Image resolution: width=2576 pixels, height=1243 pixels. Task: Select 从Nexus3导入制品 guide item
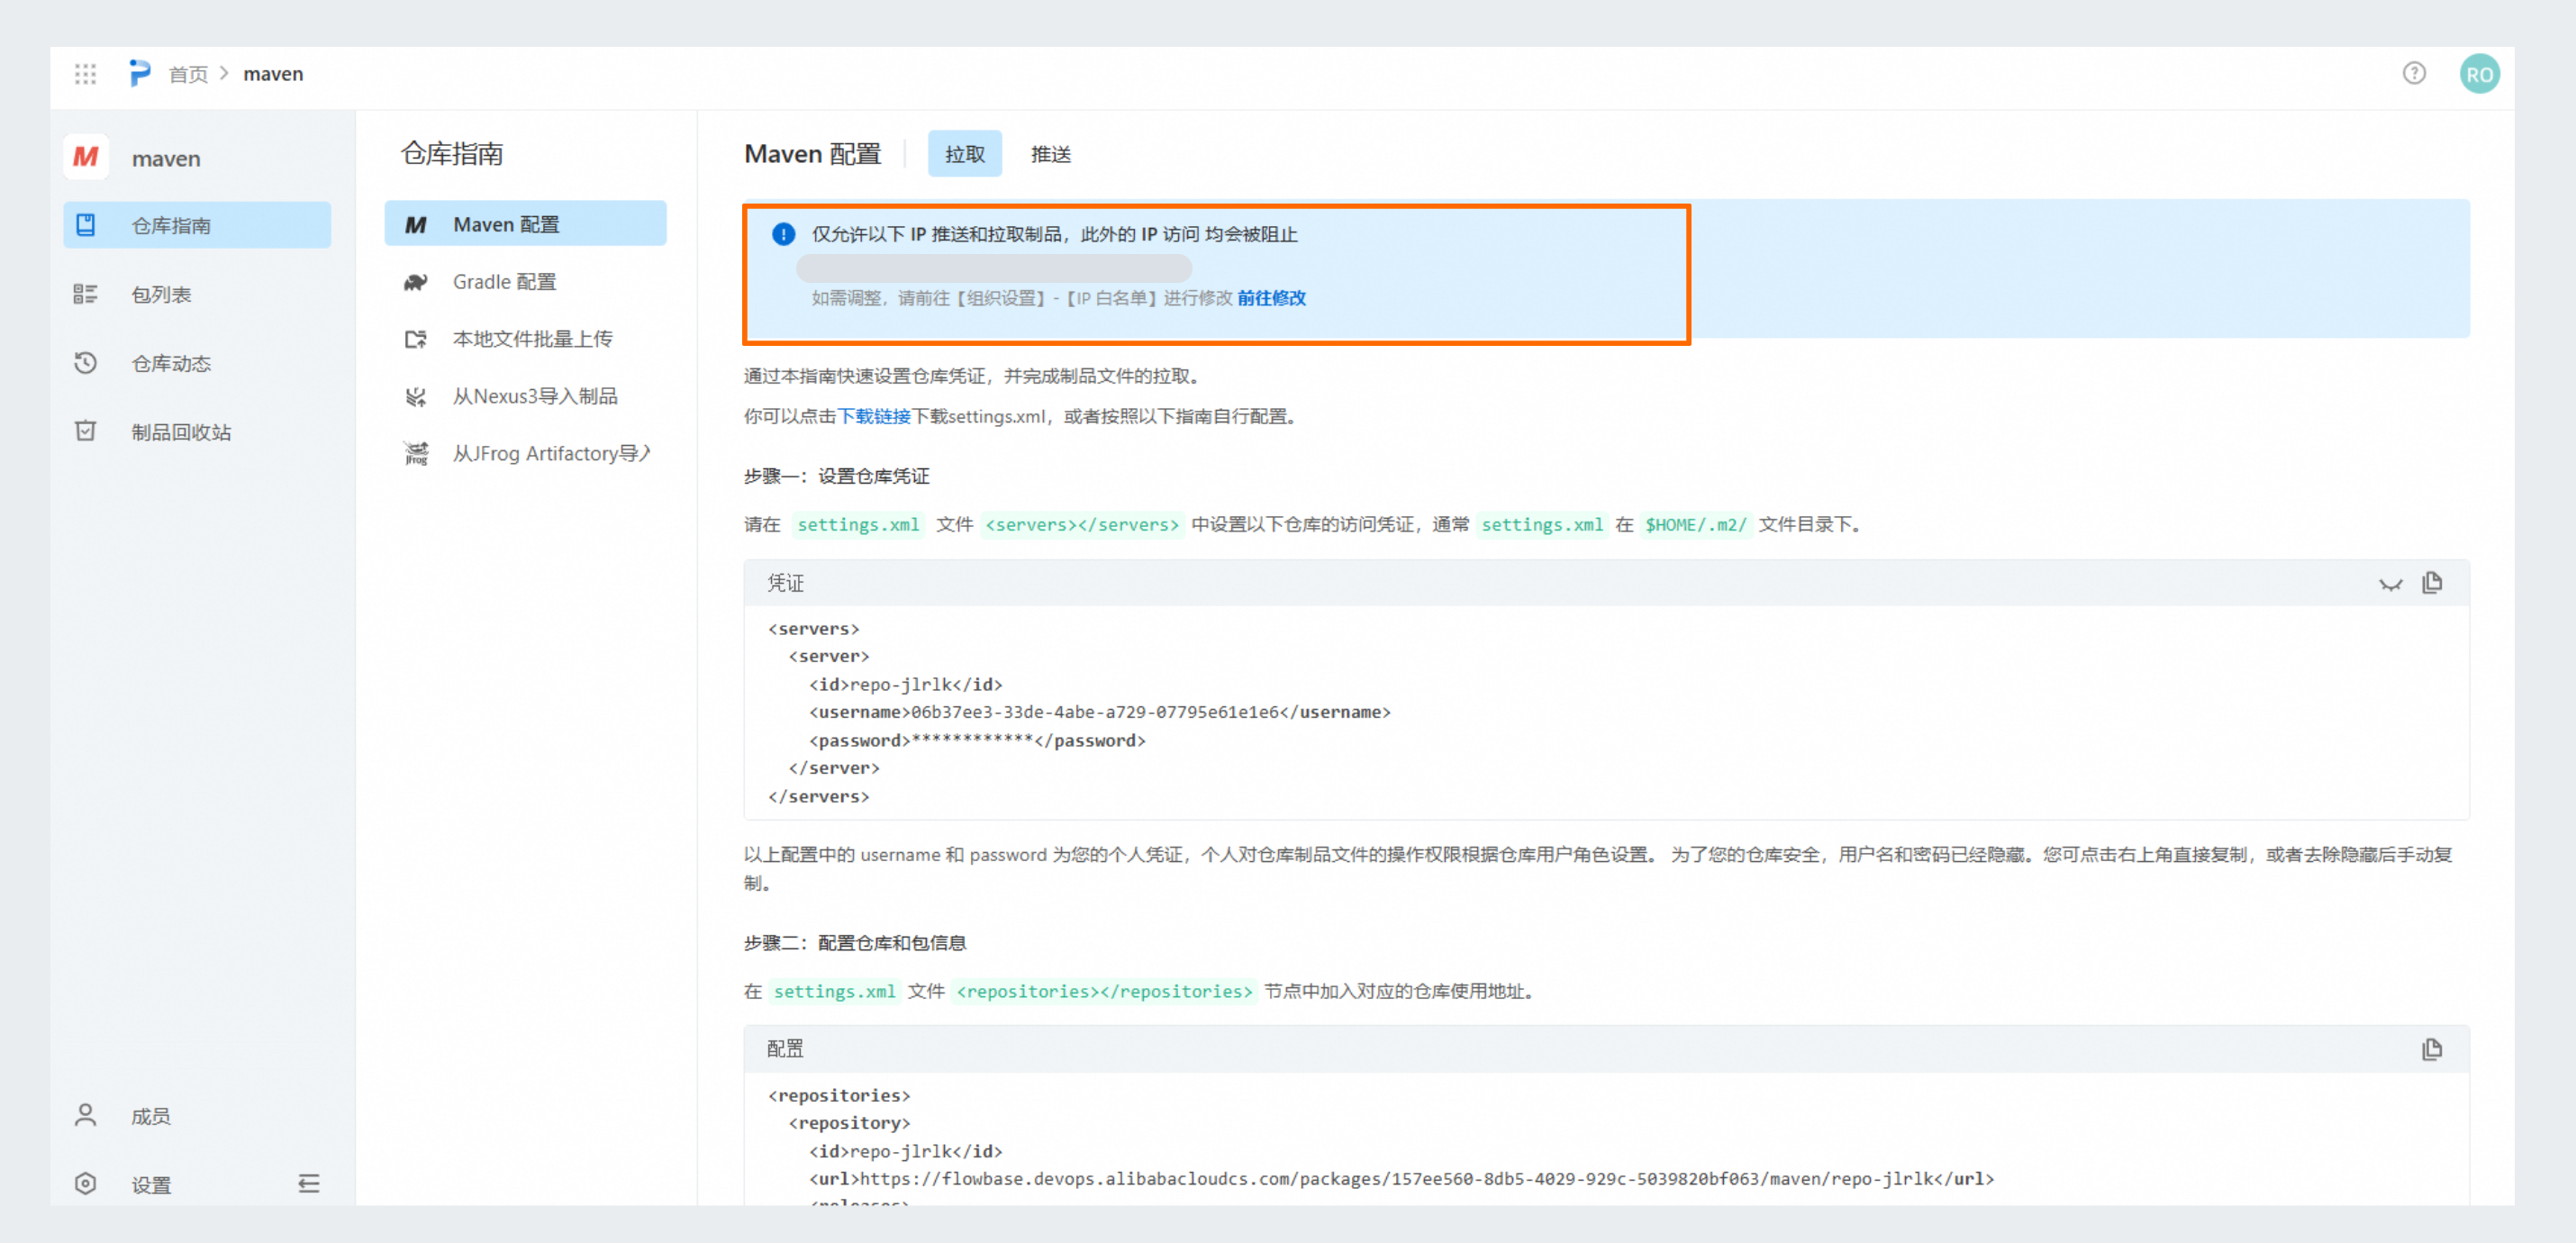pos(526,396)
